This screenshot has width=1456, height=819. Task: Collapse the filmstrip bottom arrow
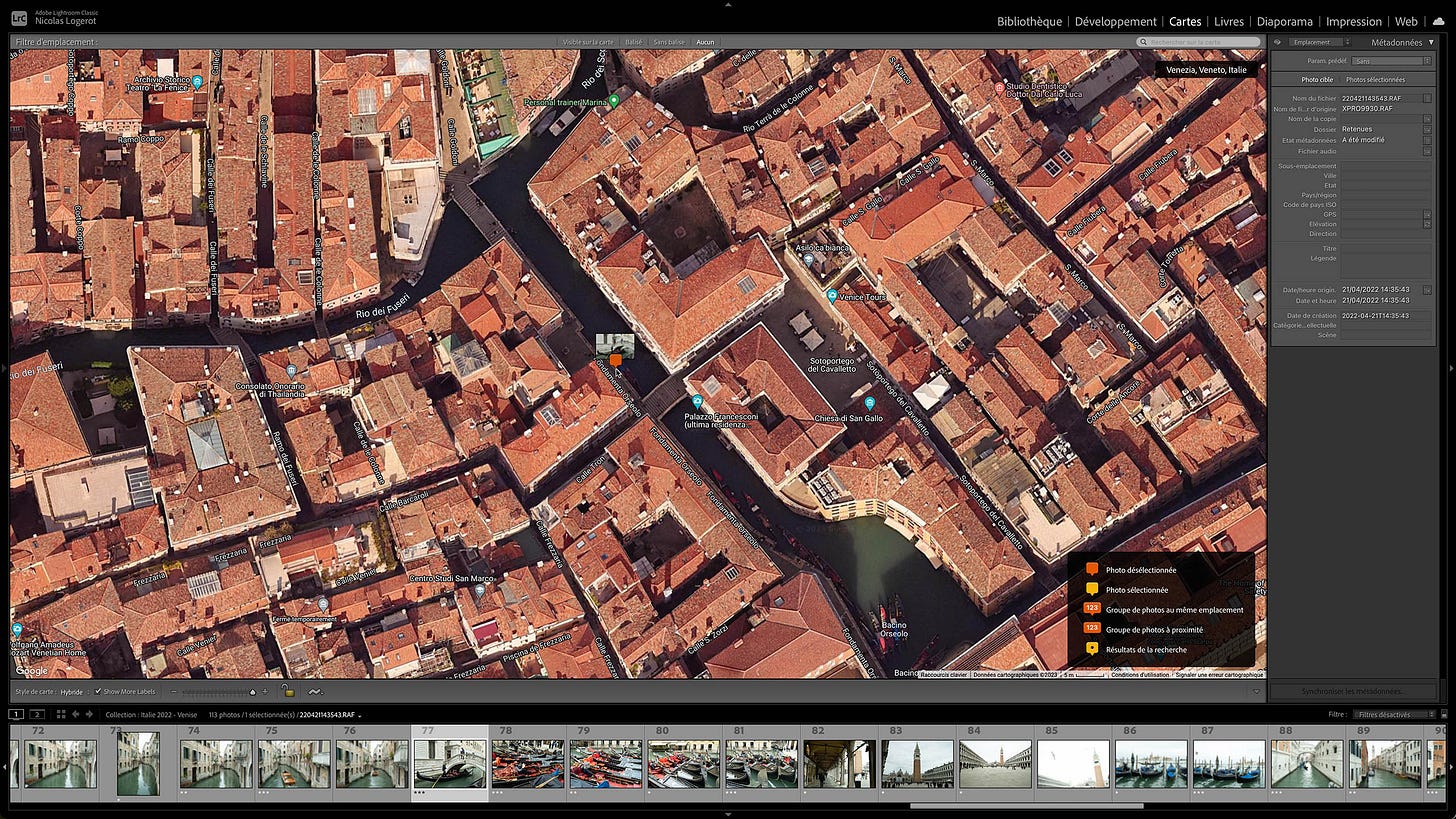point(728,814)
